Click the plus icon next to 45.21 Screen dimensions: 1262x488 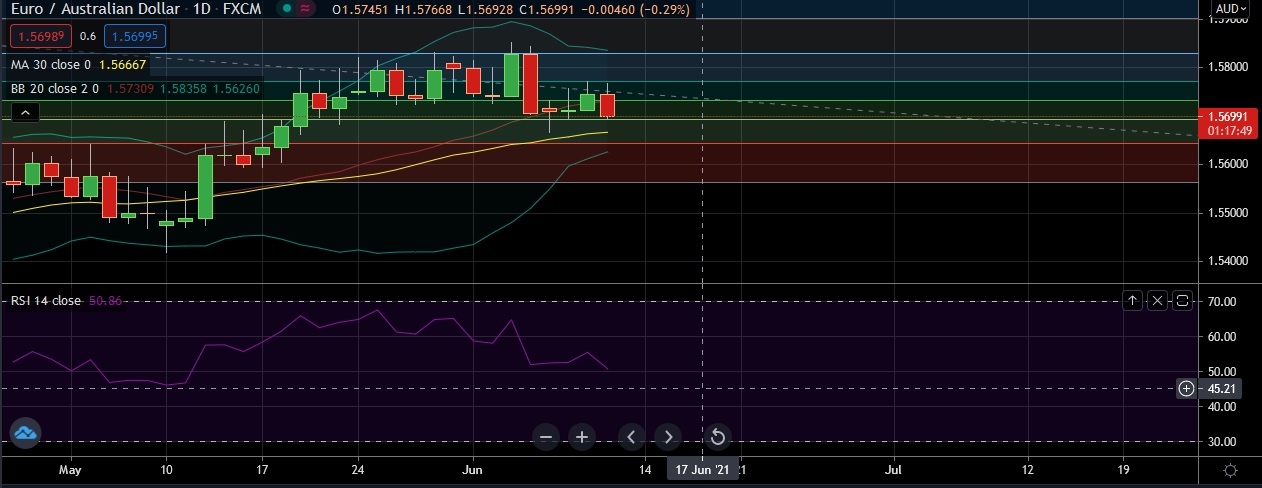click(x=1186, y=389)
